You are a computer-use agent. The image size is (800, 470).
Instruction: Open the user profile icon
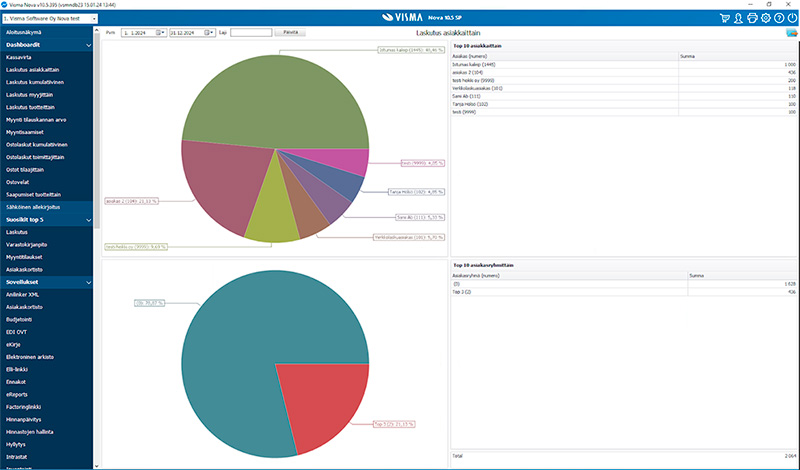tap(738, 18)
